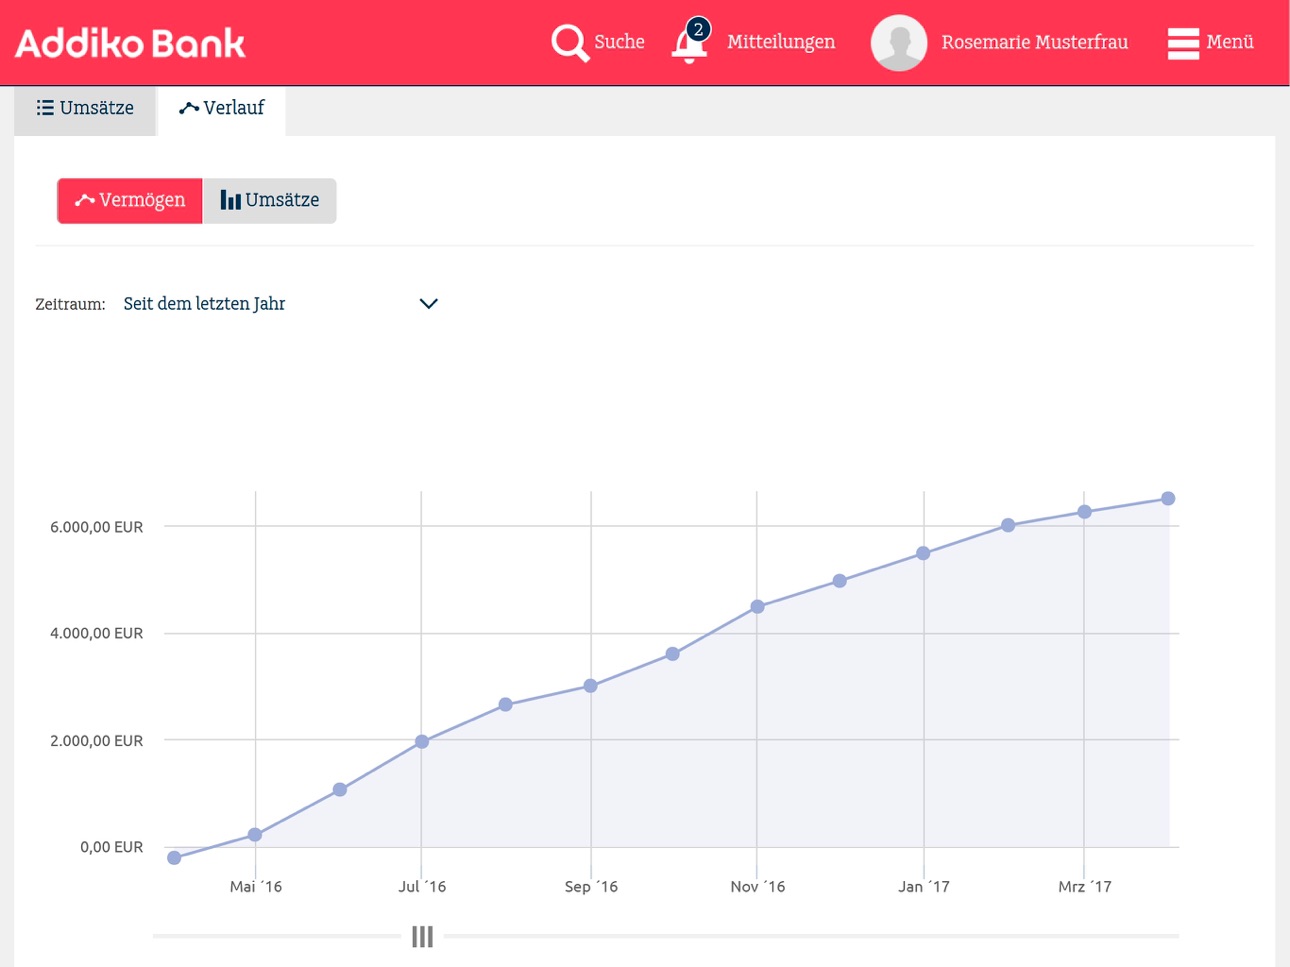
Task: Toggle chart view to Vermögen
Action: coord(130,200)
